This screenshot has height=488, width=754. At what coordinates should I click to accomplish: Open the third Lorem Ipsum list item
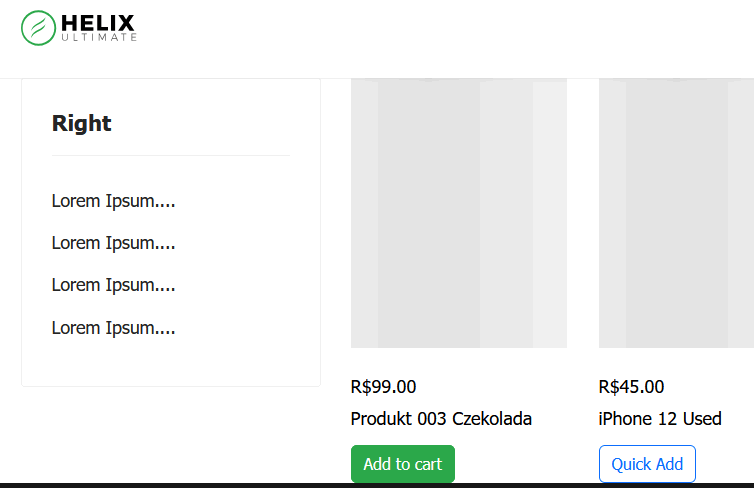(113, 285)
